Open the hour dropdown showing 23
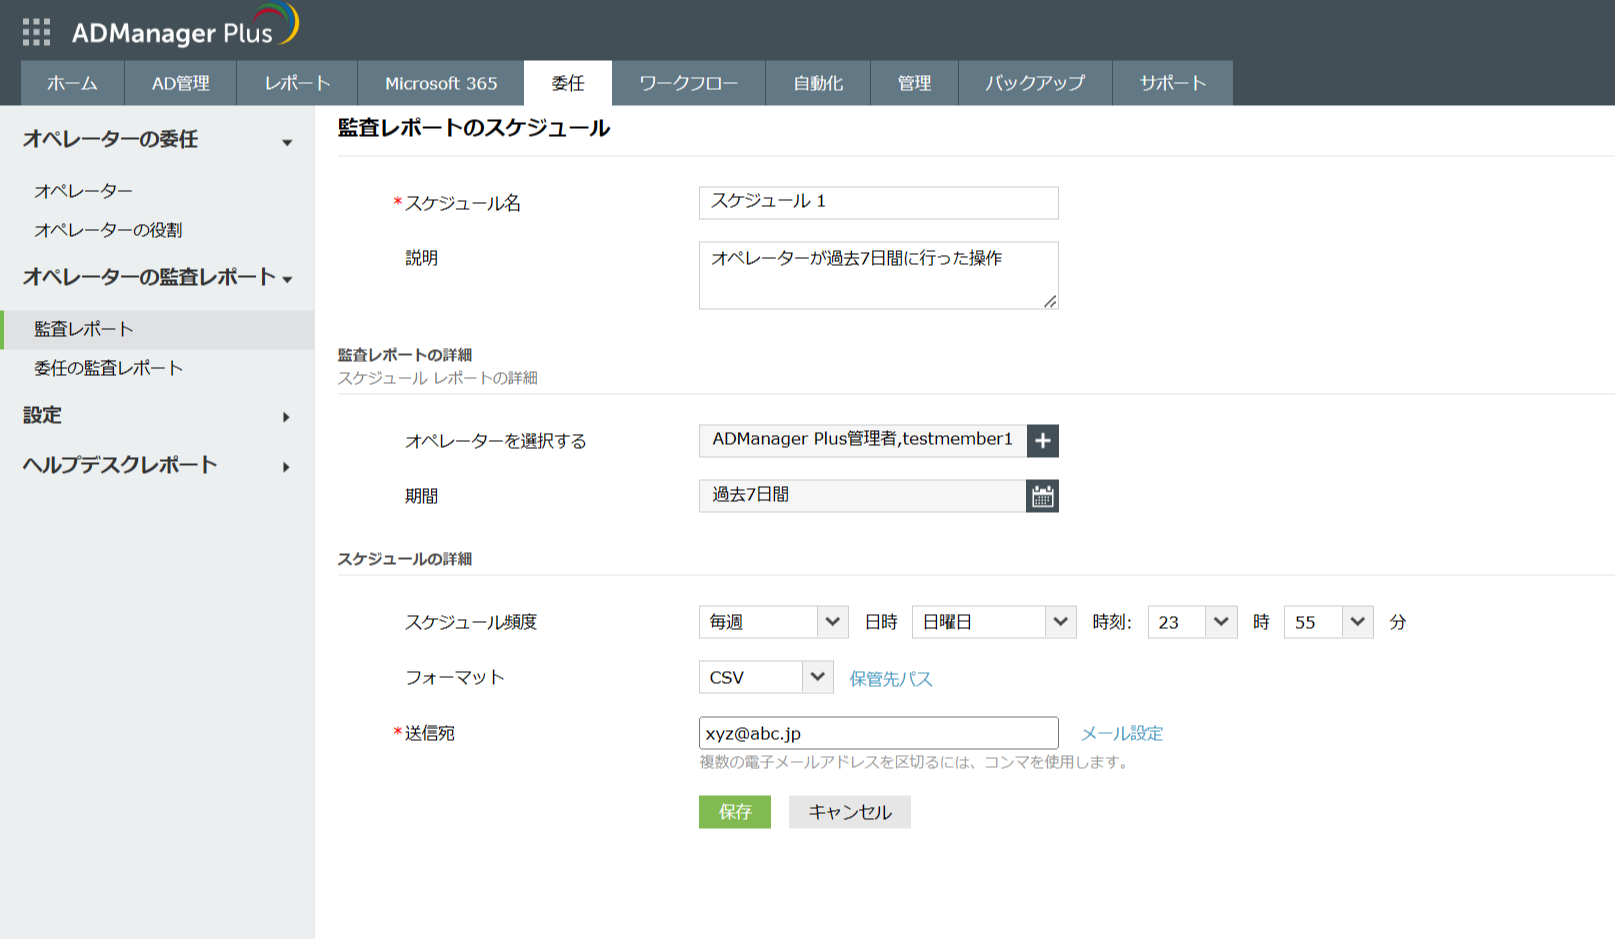The width and height of the screenshot is (1615, 939). click(1192, 622)
